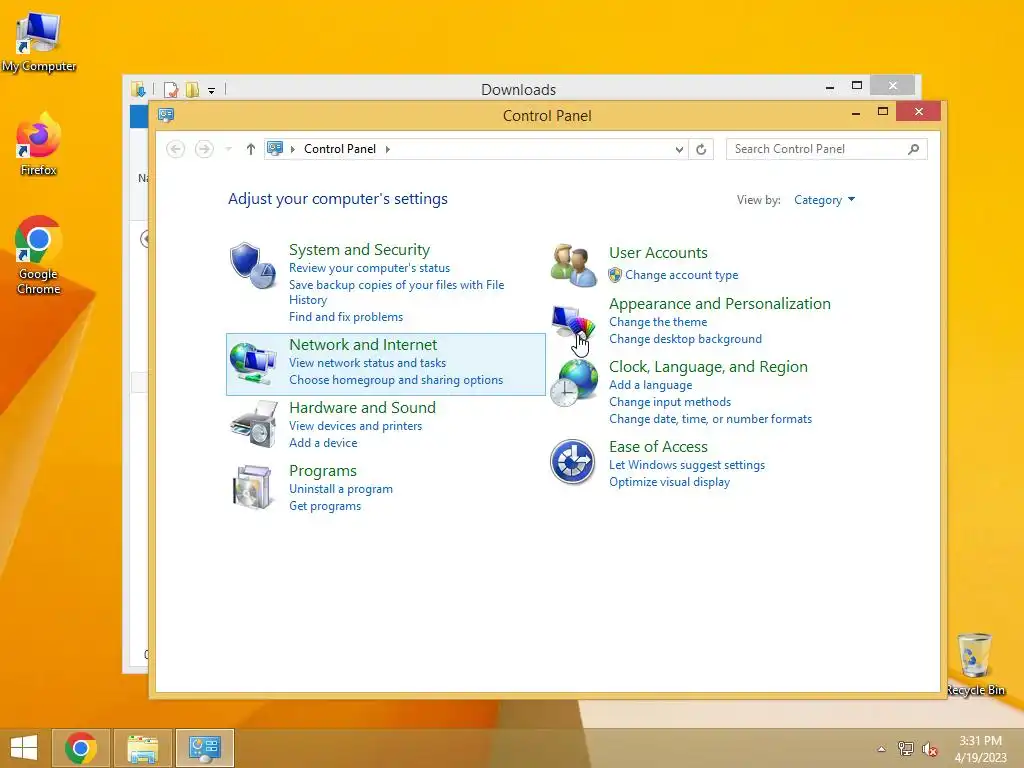Viewport: 1024px width, 768px height.
Task: Select the My Computer desktop icon
Action: pyautogui.click(x=39, y=41)
